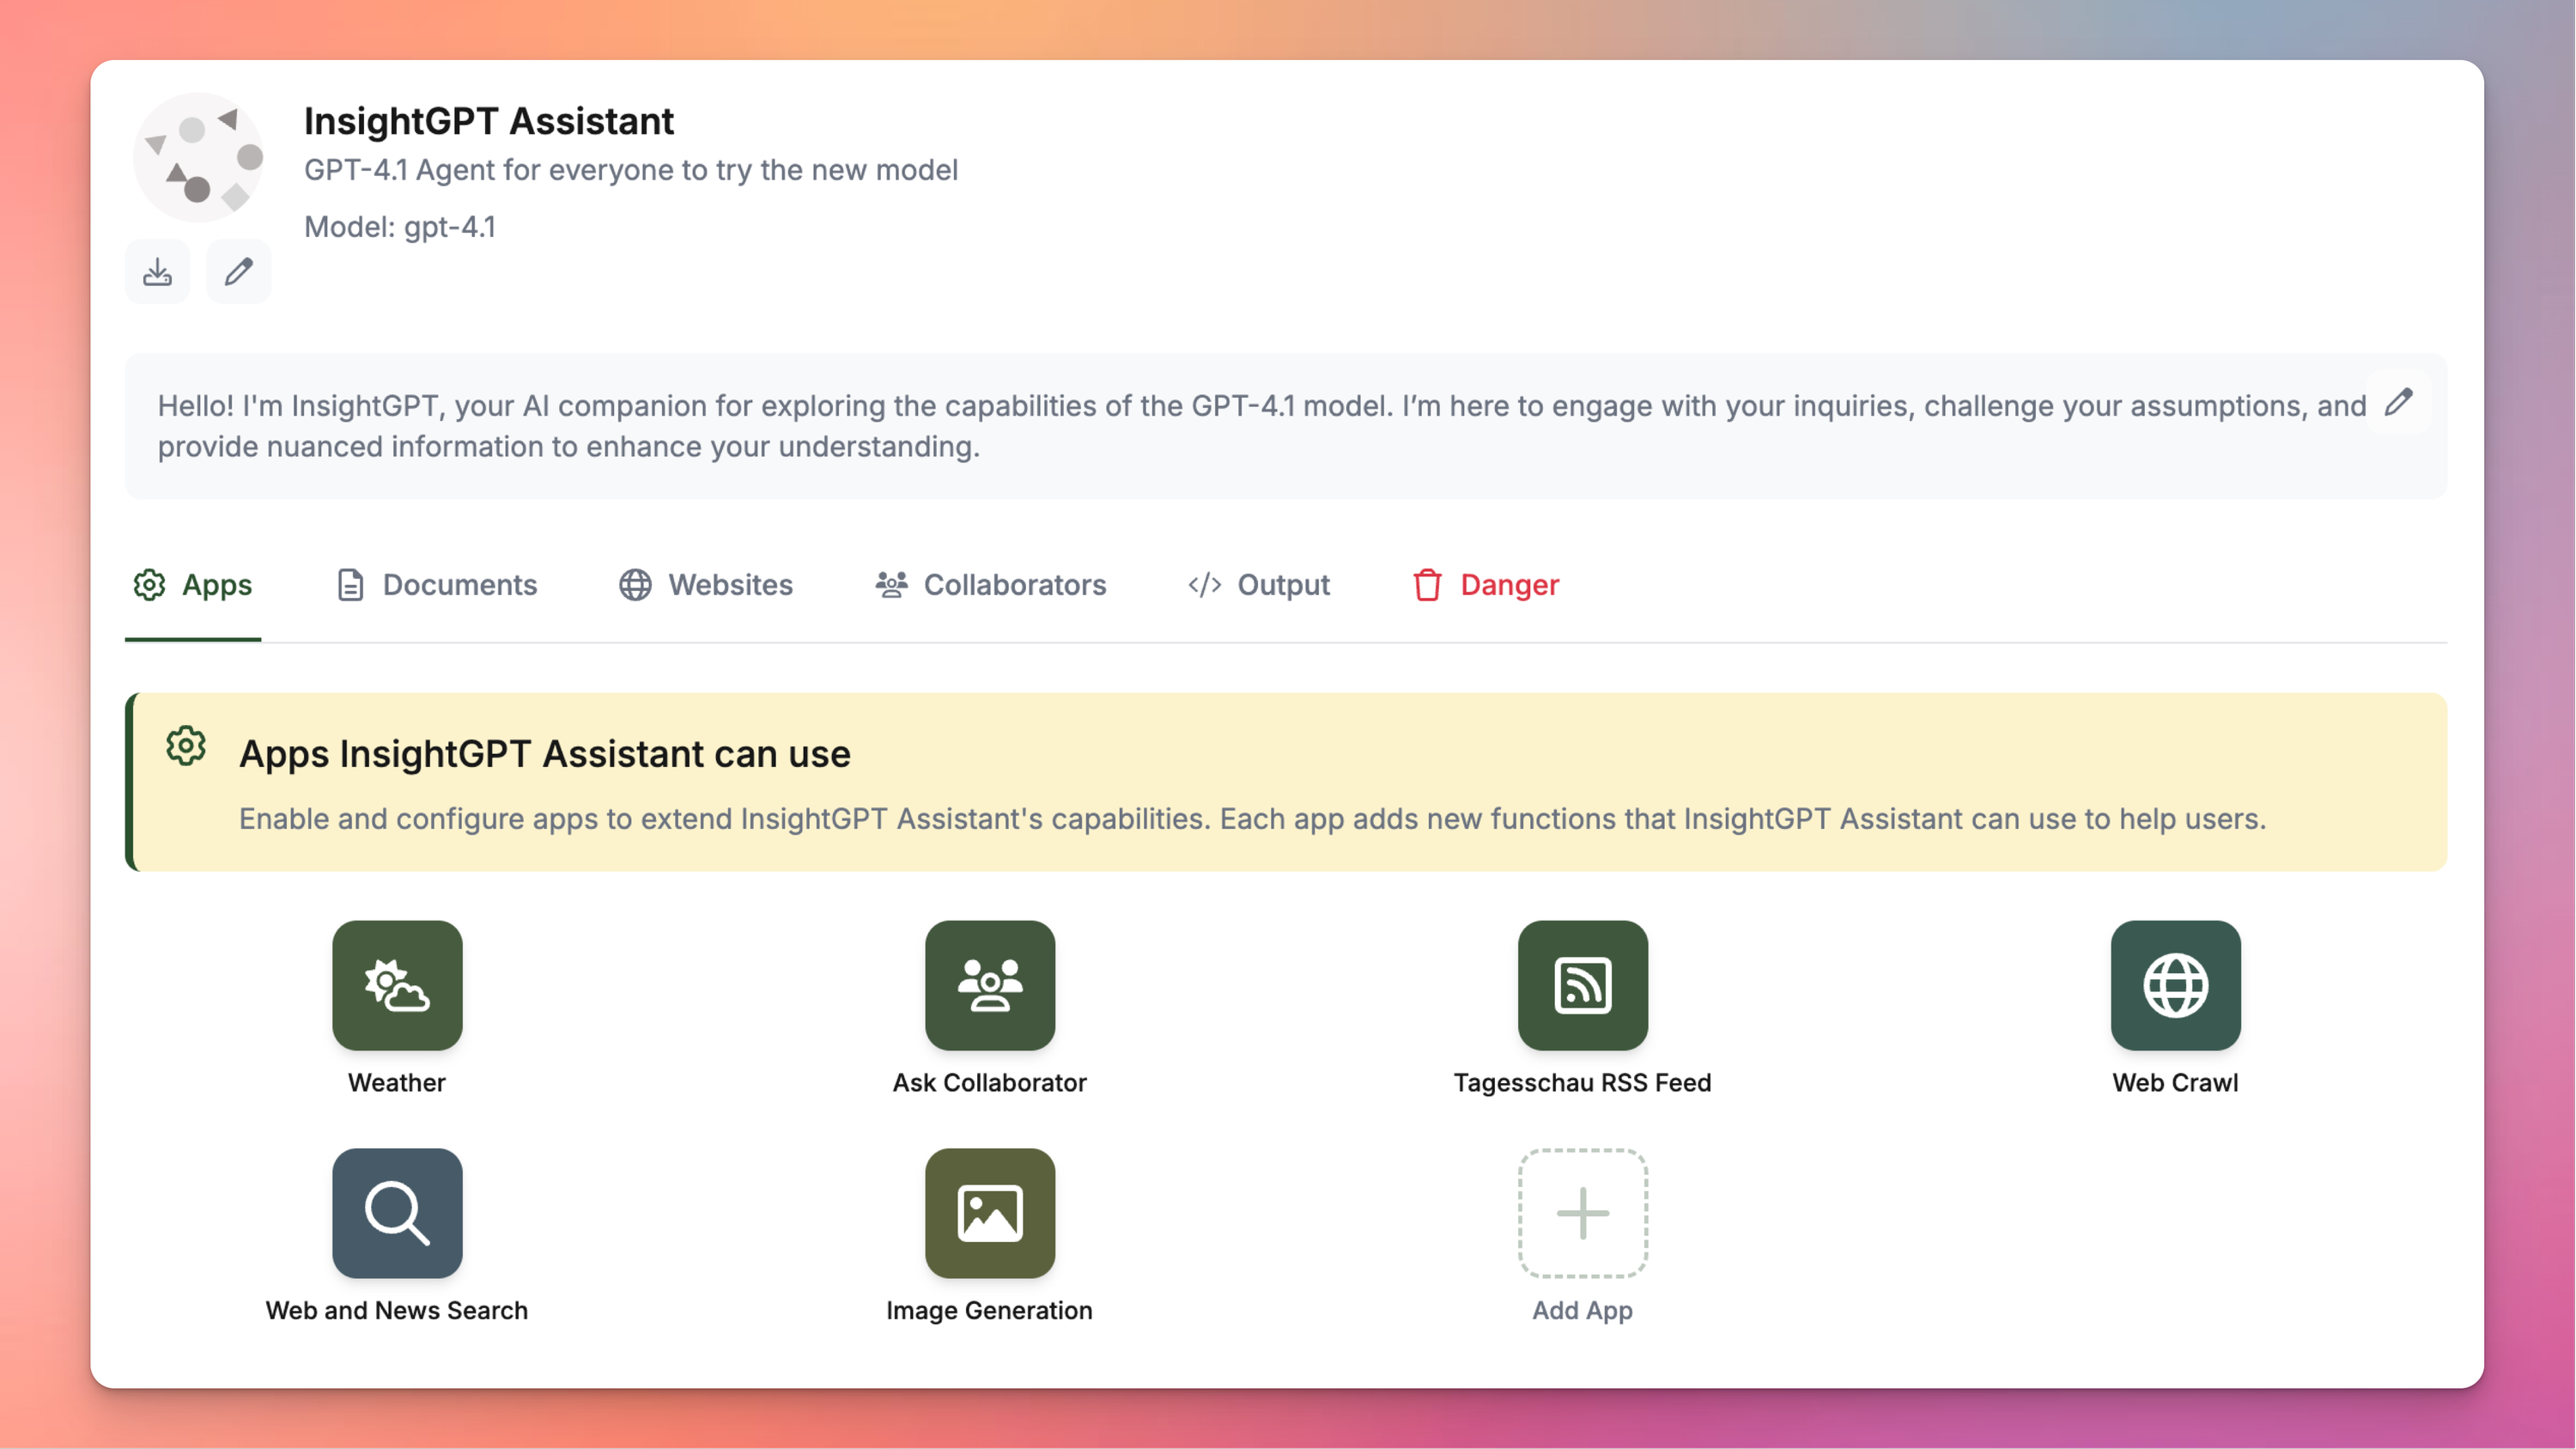This screenshot has height=1449, width=2576.
Task: Switch to the Documents tab
Action: click(437, 585)
